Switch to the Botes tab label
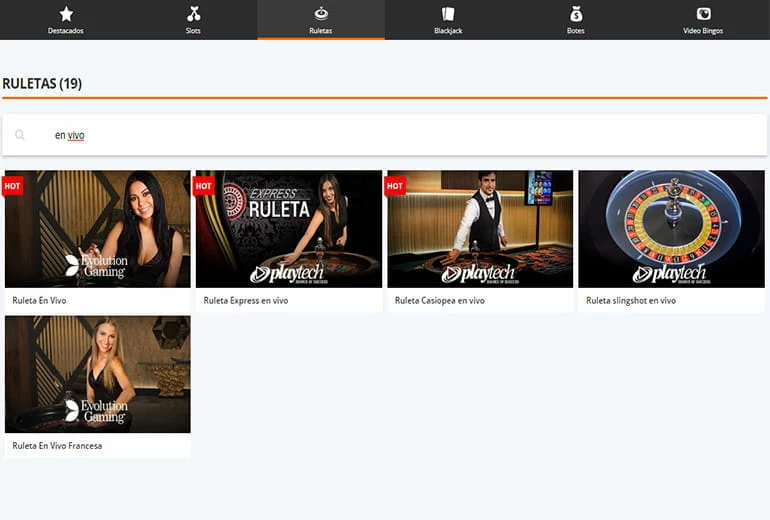Image resolution: width=770 pixels, height=520 pixels. click(x=576, y=30)
